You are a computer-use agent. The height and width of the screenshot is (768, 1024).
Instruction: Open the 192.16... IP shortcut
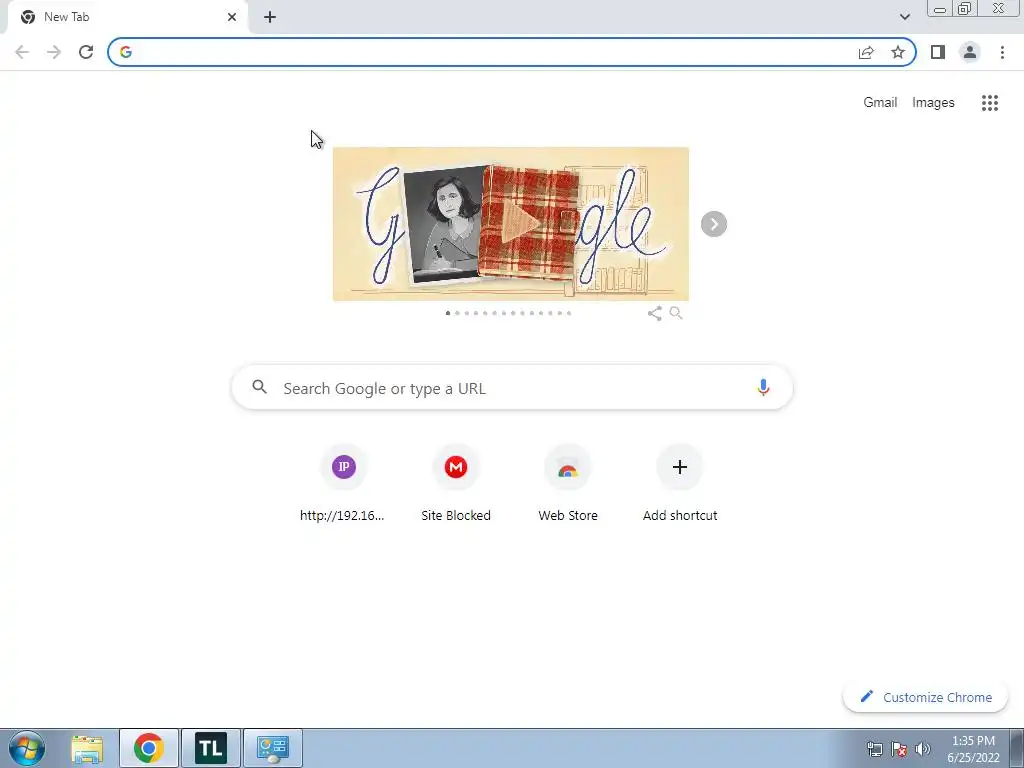(x=344, y=484)
